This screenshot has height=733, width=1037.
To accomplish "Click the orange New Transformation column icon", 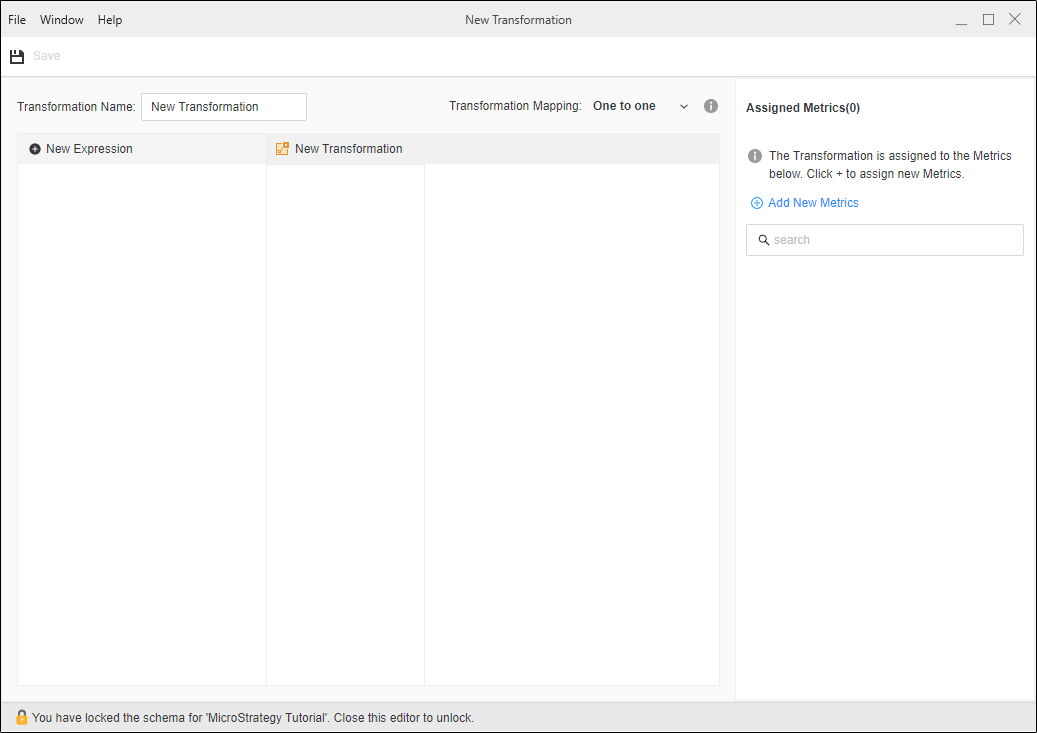I will (x=282, y=149).
